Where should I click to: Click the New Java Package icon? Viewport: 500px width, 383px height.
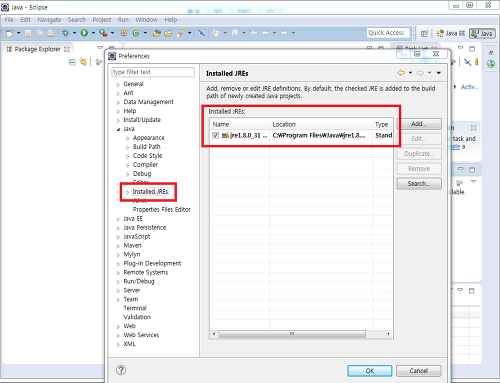click(124, 33)
